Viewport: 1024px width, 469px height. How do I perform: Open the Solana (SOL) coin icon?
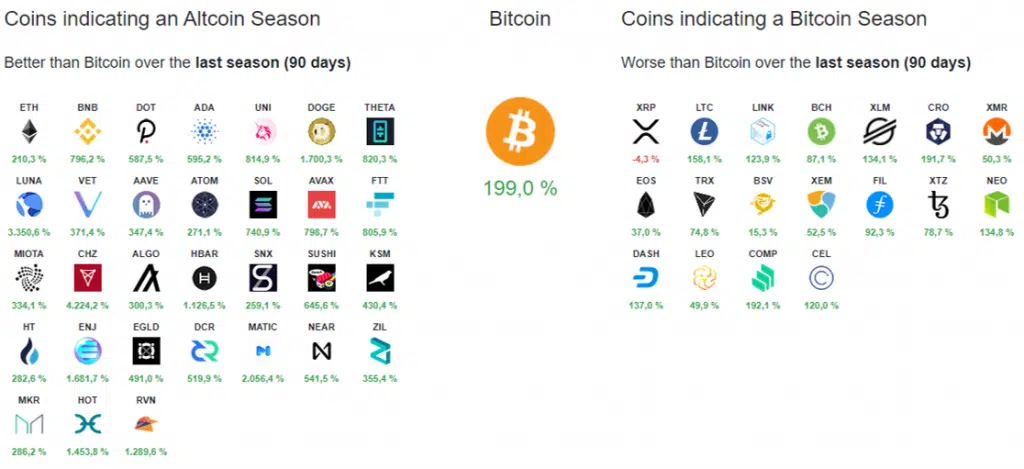pos(263,204)
